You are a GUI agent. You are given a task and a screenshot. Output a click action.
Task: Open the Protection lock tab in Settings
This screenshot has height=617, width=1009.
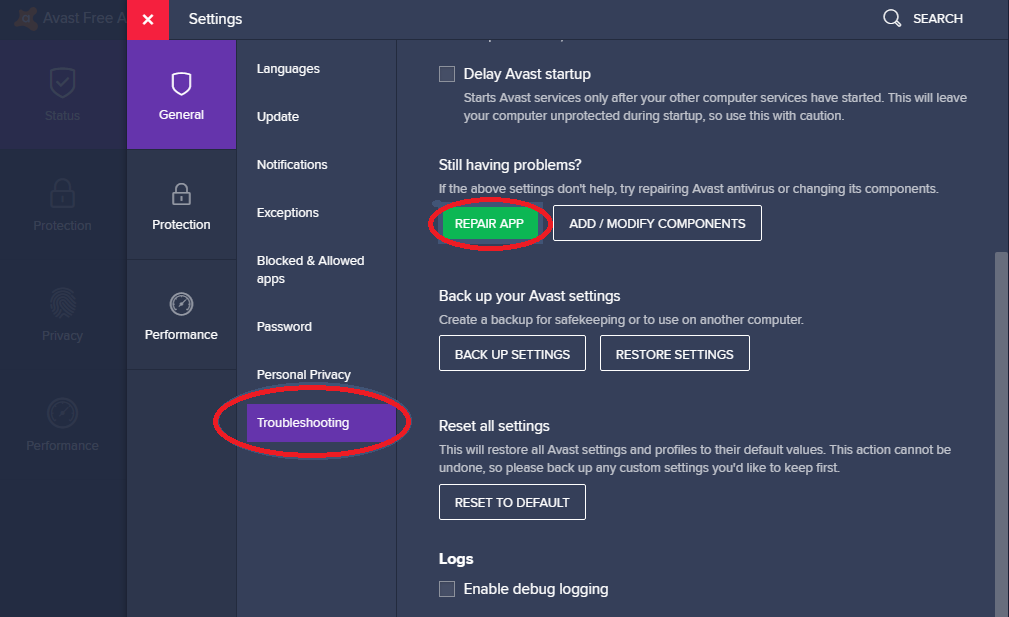coord(181,205)
